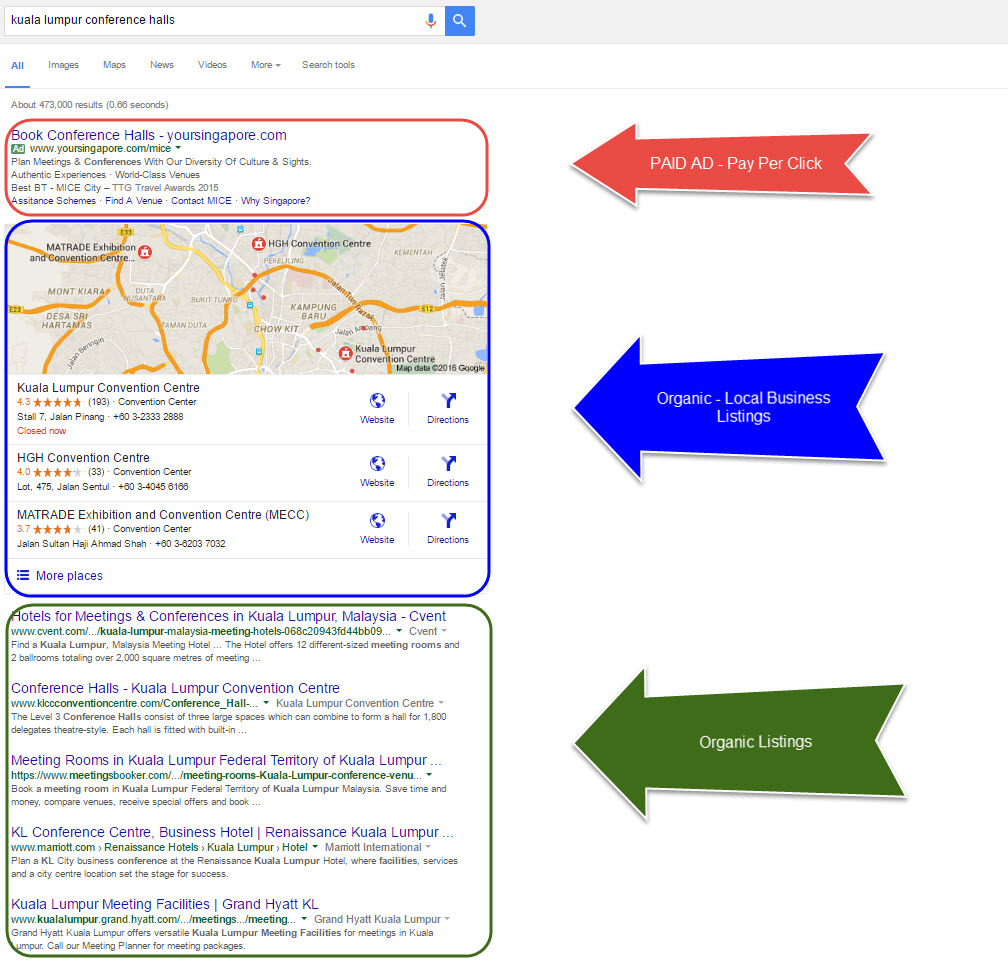The height and width of the screenshot is (967, 1008).
Task: Click the '+60 3-2333 2888' phone number
Action: point(148,417)
